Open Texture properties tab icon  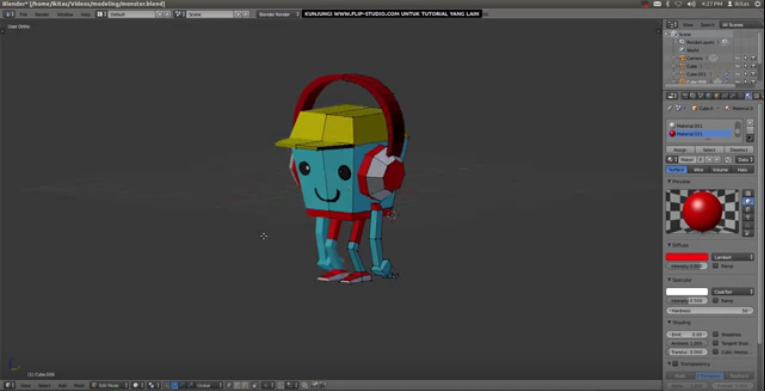(757, 96)
